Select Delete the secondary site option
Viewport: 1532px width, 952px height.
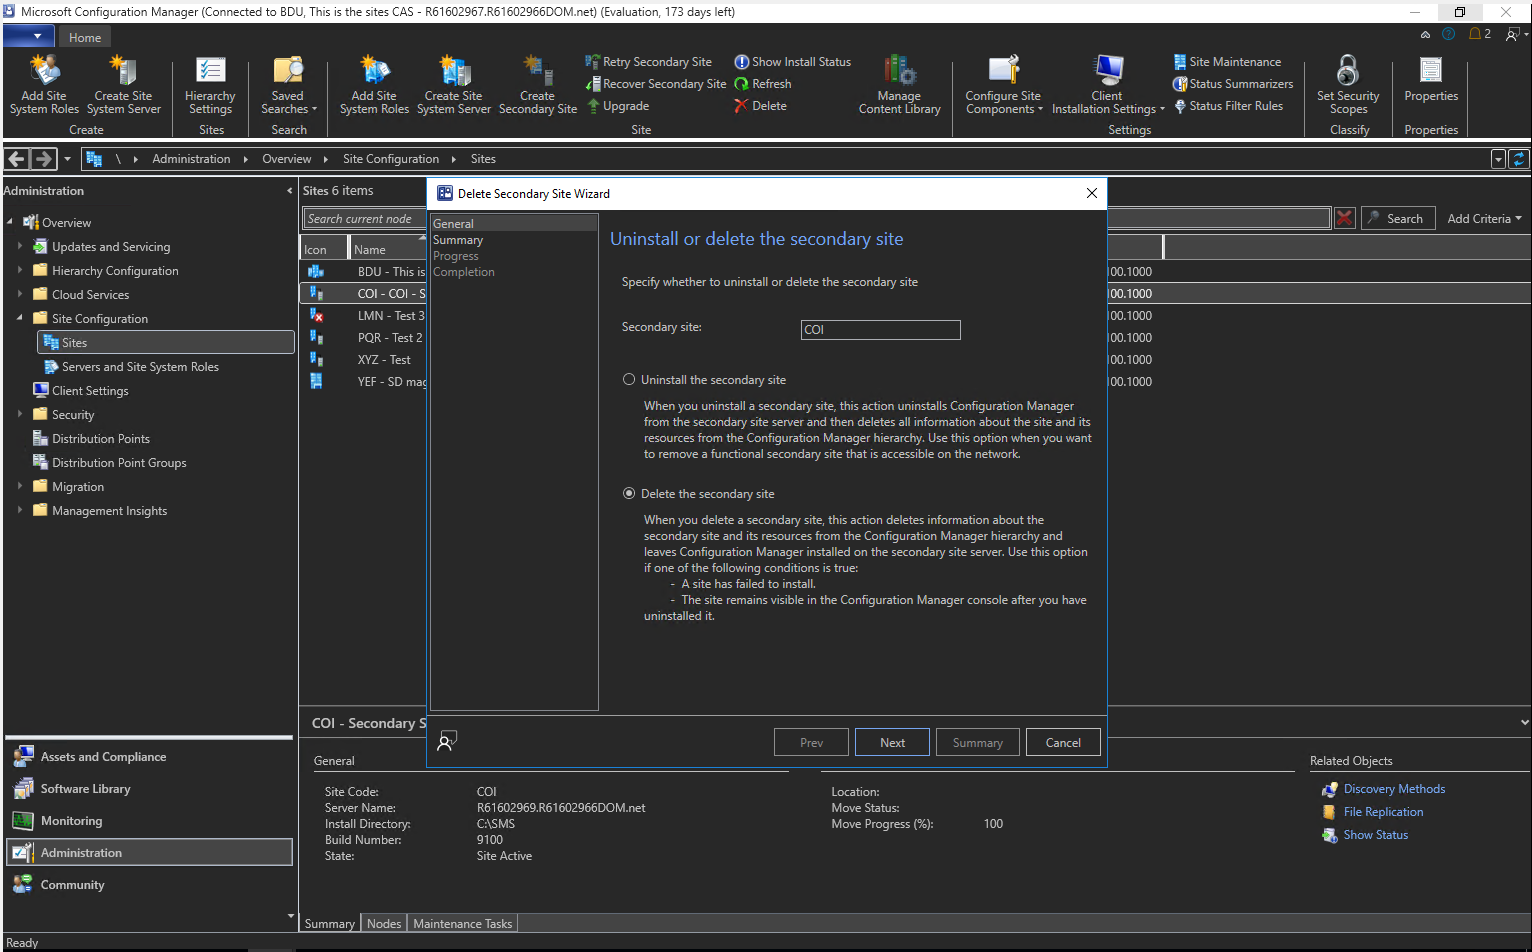pyautogui.click(x=629, y=493)
